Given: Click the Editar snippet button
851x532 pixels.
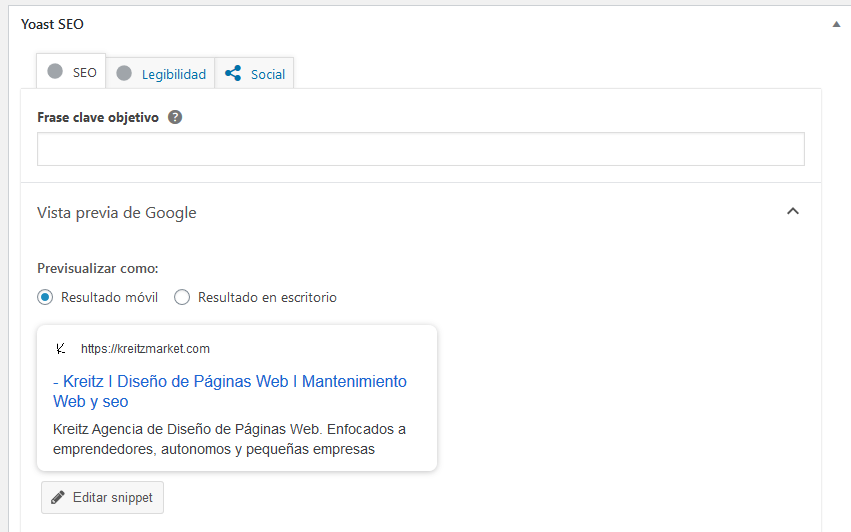Looking at the screenshot, I should click(x=102, y=497).
